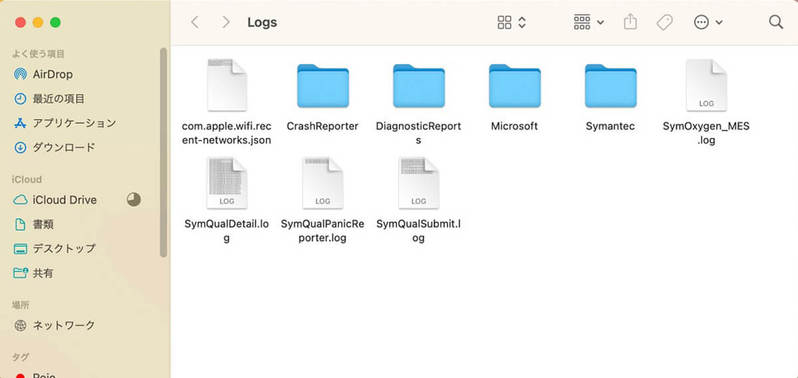Click the iCloud Drive storage pie indicator
This screenshot has width=798, height=378.
(x=134, y=199)
